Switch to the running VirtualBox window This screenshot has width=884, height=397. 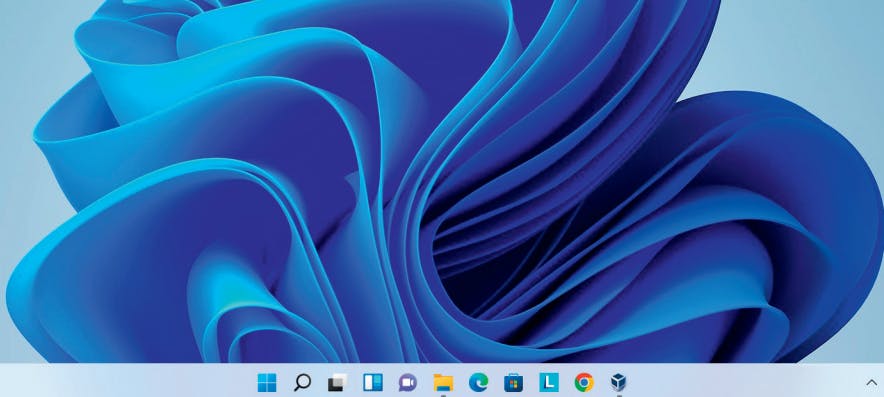click(619, 382)
